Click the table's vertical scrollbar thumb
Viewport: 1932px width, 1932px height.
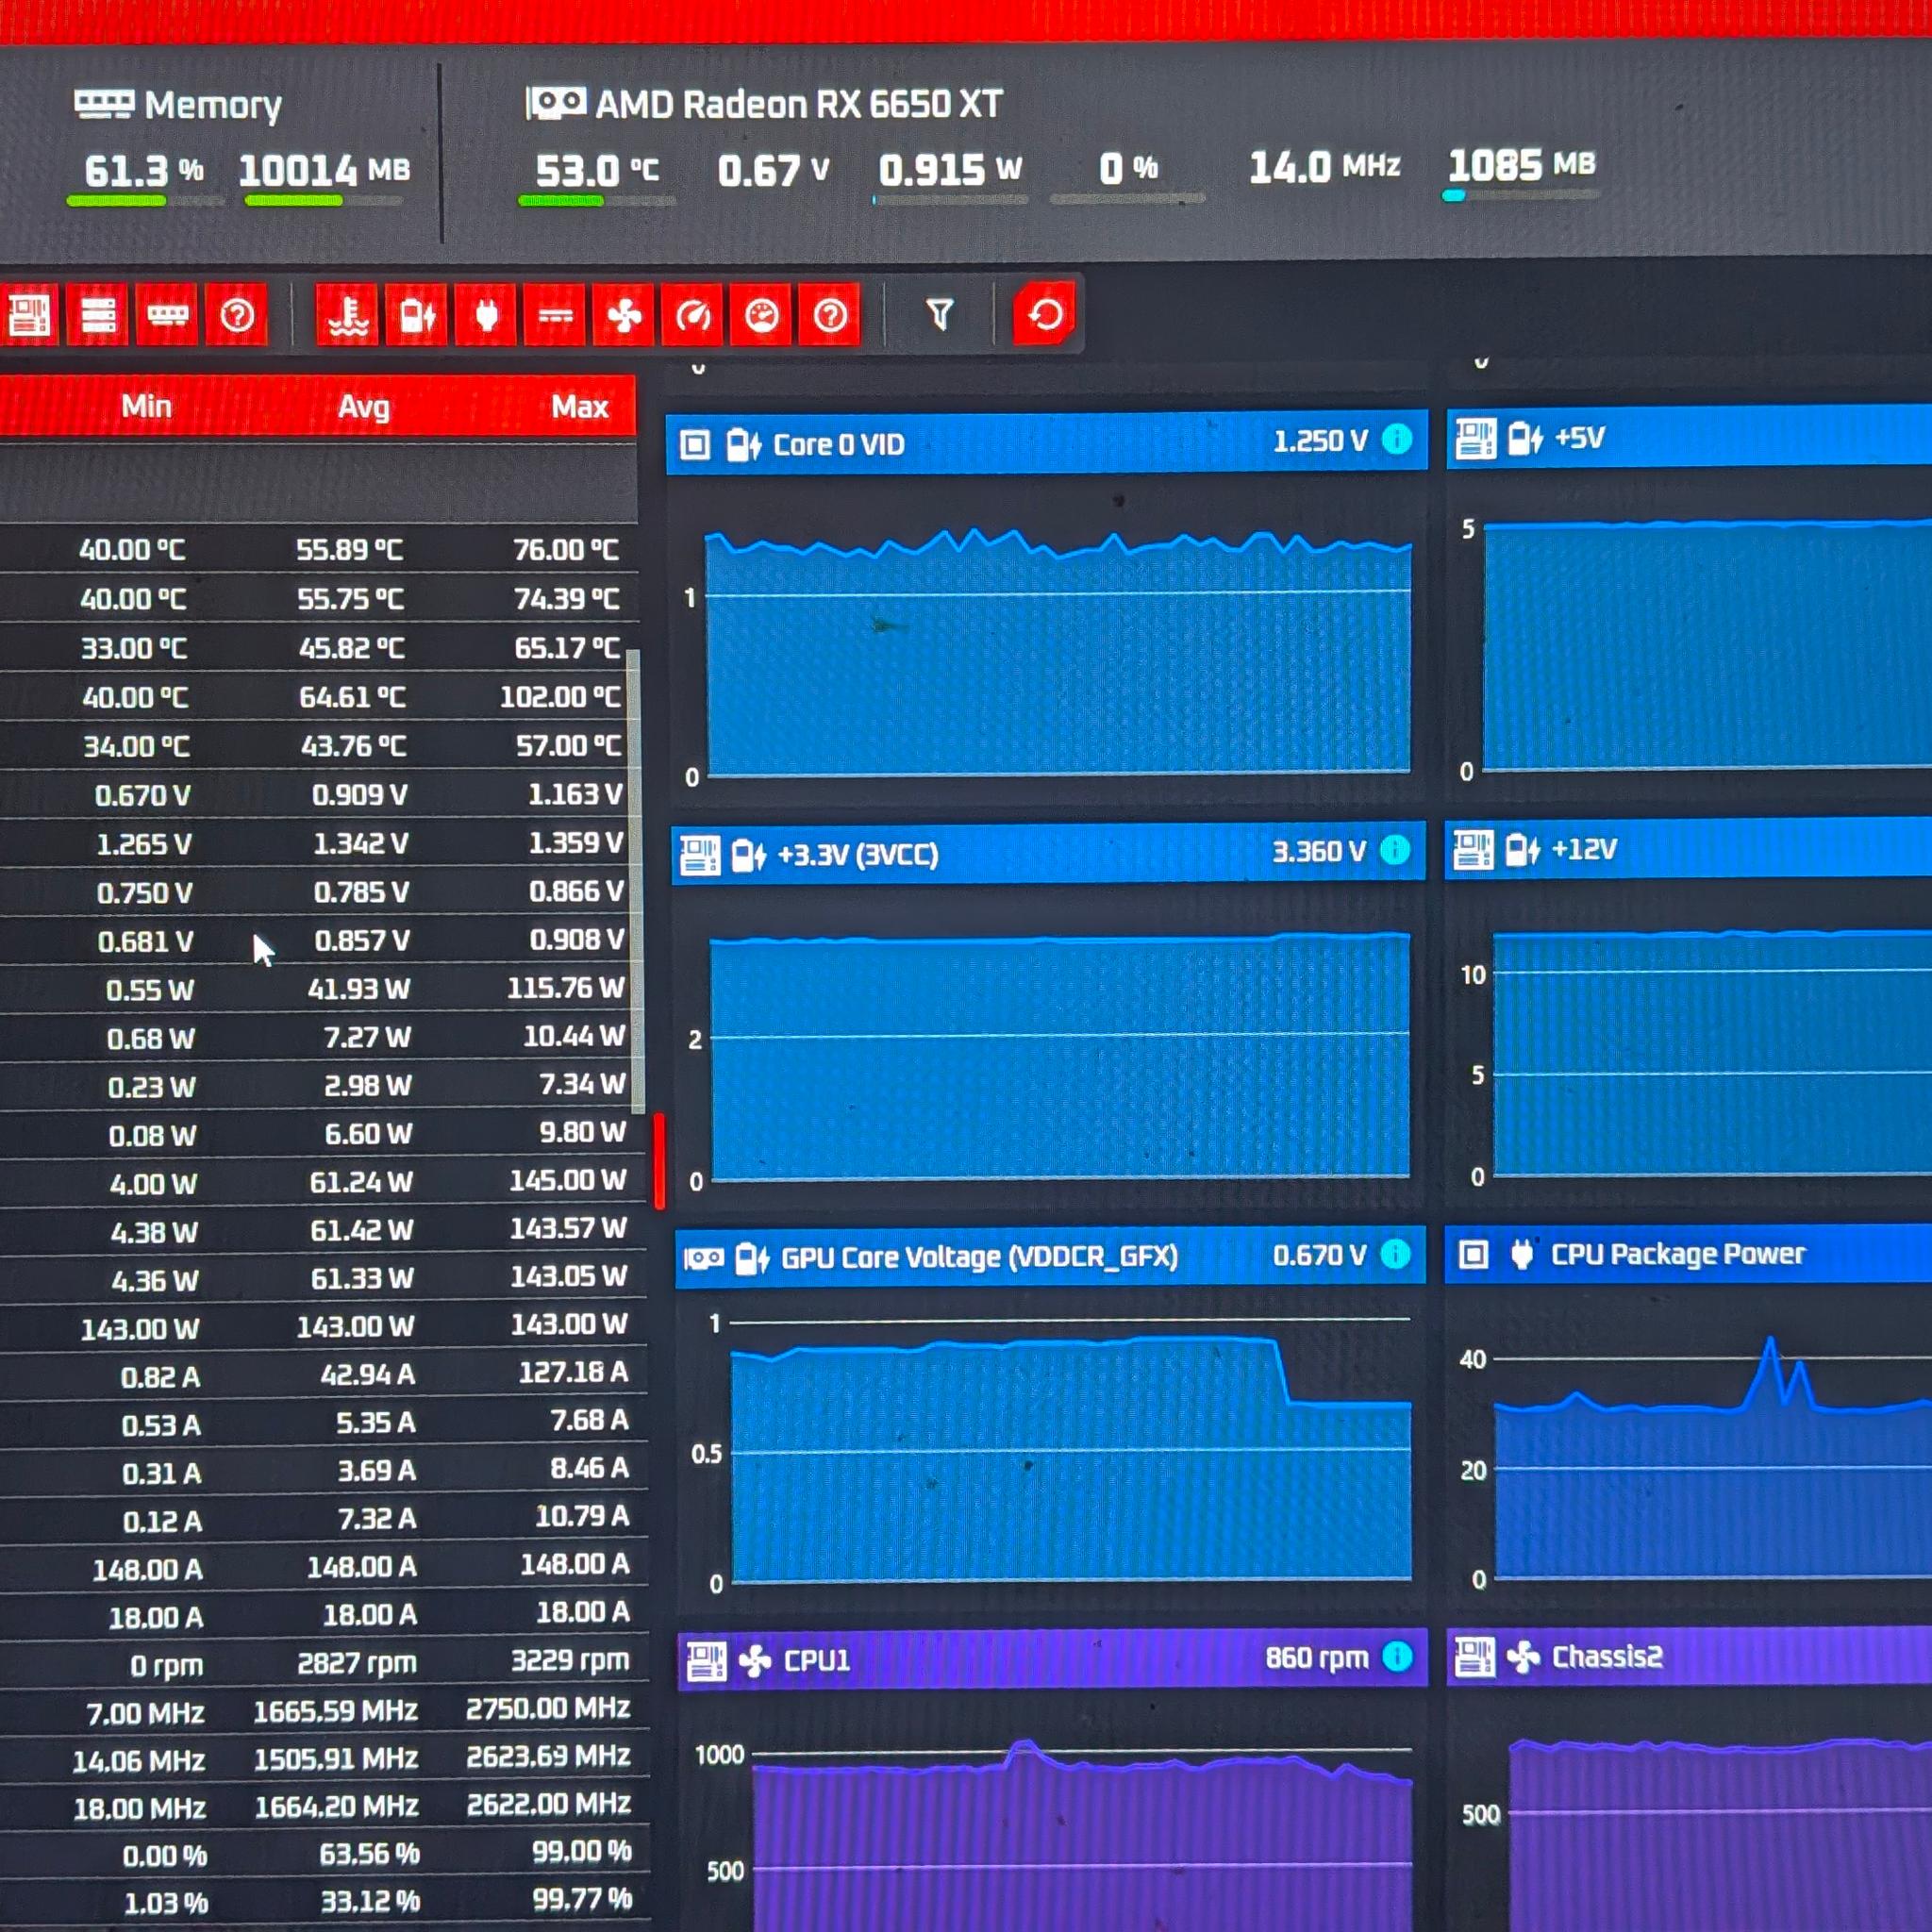coord(634,880)
